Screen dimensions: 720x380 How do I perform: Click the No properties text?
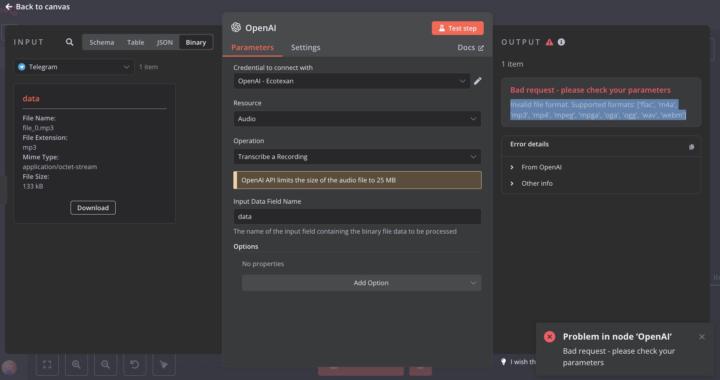[x=263, y=264]
